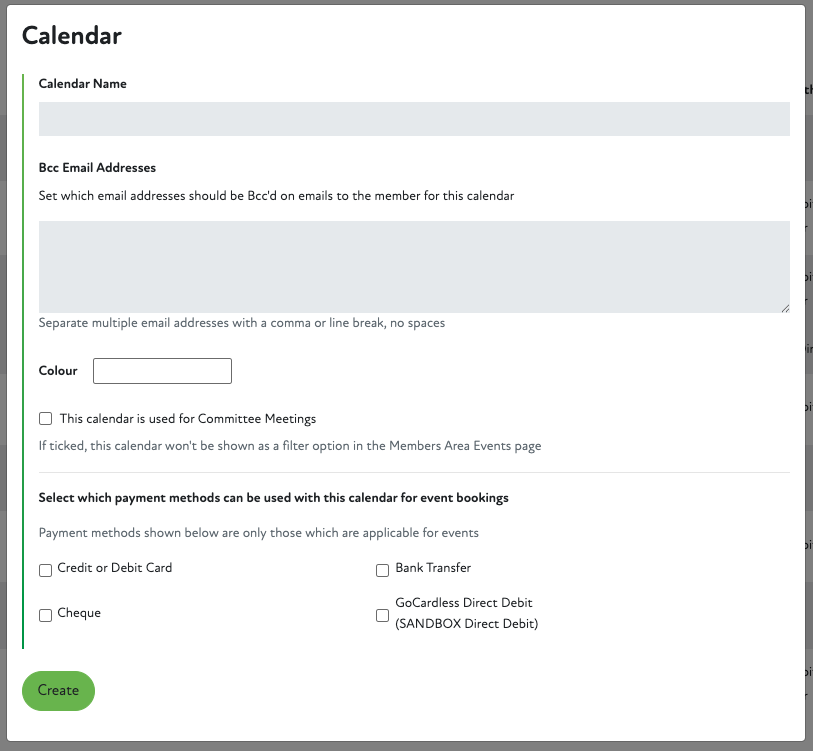
Task: Tick the Committee Meetings checkbox
Action: coord(45,419)
